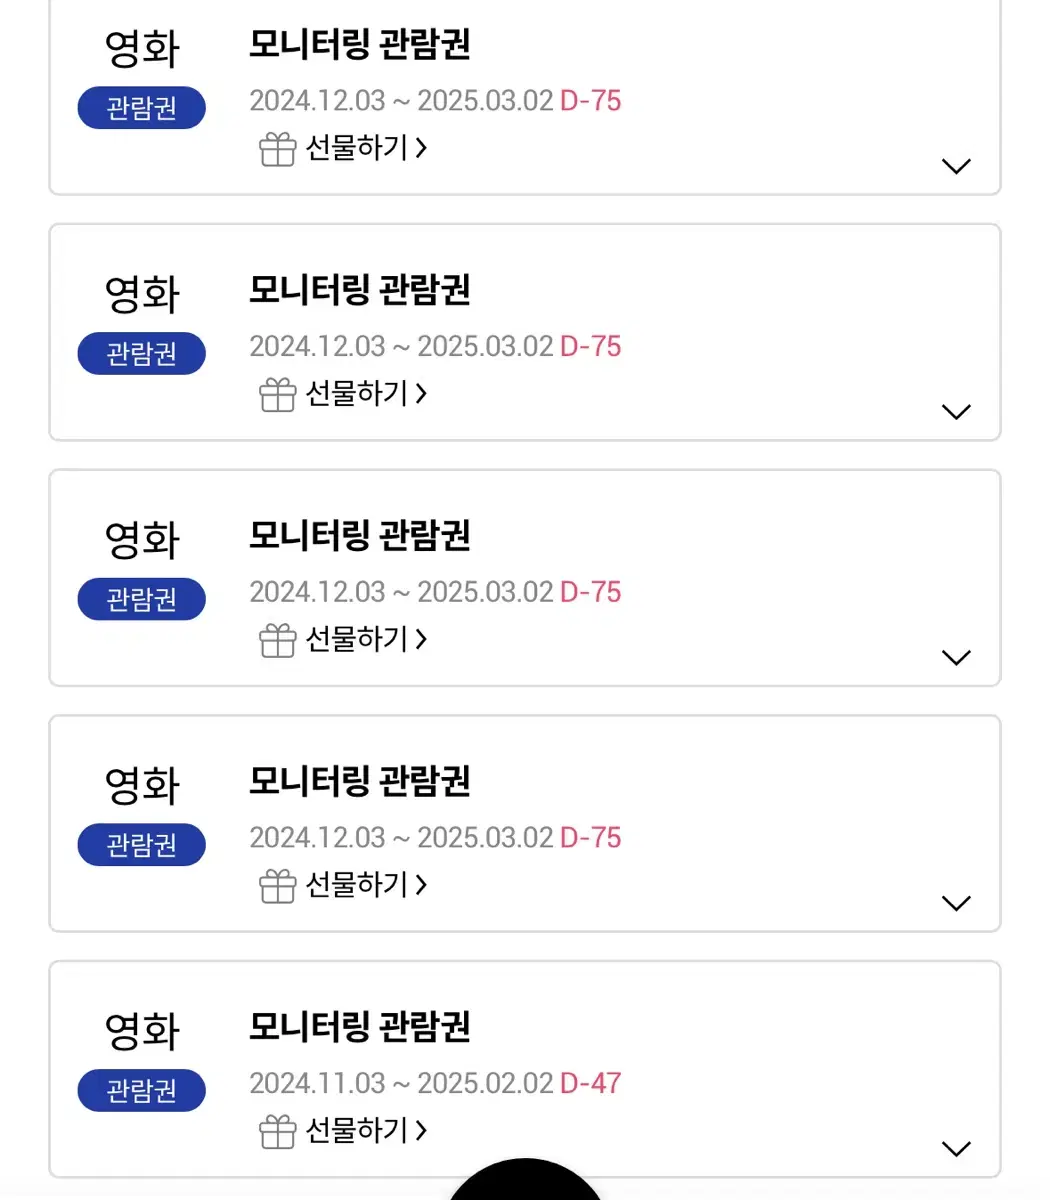Image resolution: width=1050 pixels, height=1200 pixels.
Task: Open 선물하기 link on the second ticket card
Action: click(x=366, y=393)
